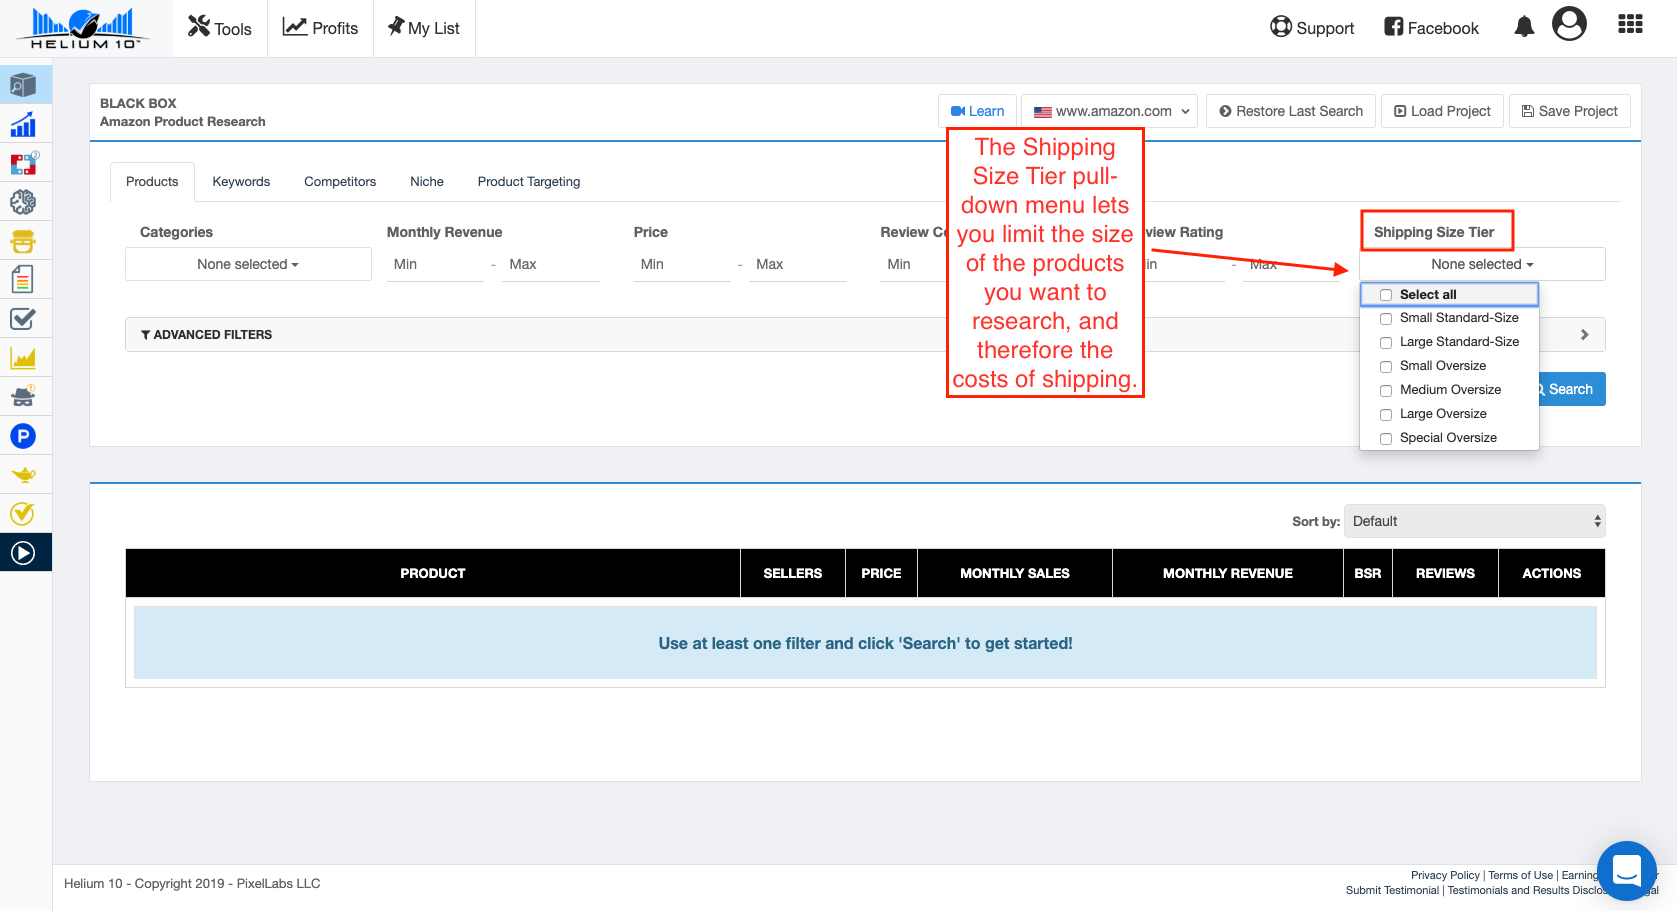
Task: Open the Categories None selected dropdown
Action: tap(248, 264)
